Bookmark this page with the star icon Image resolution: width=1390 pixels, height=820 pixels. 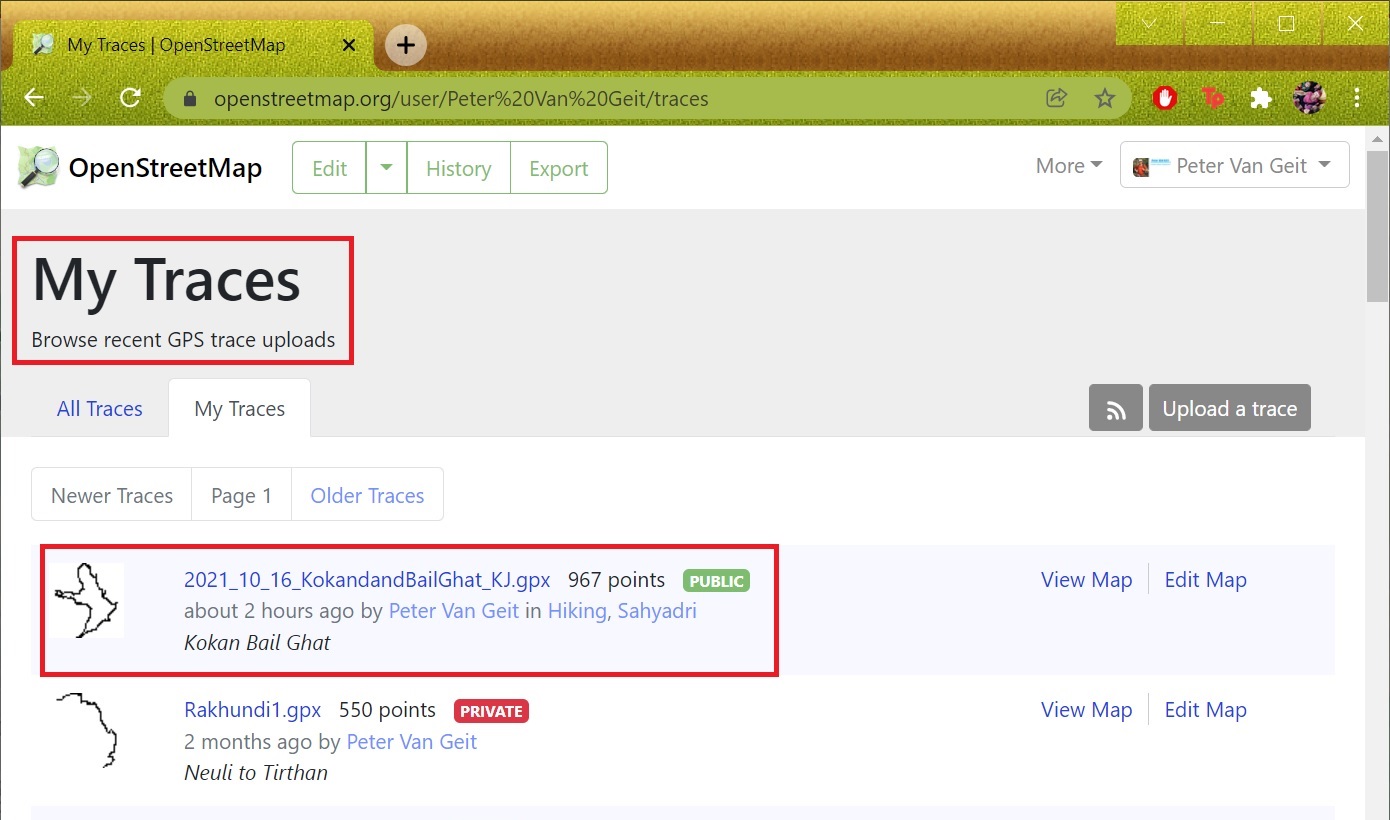point(1104,98)
